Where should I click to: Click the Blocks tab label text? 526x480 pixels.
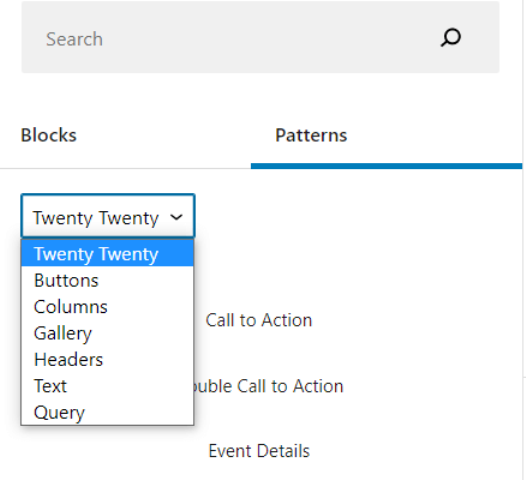click(x=49, y=136)
